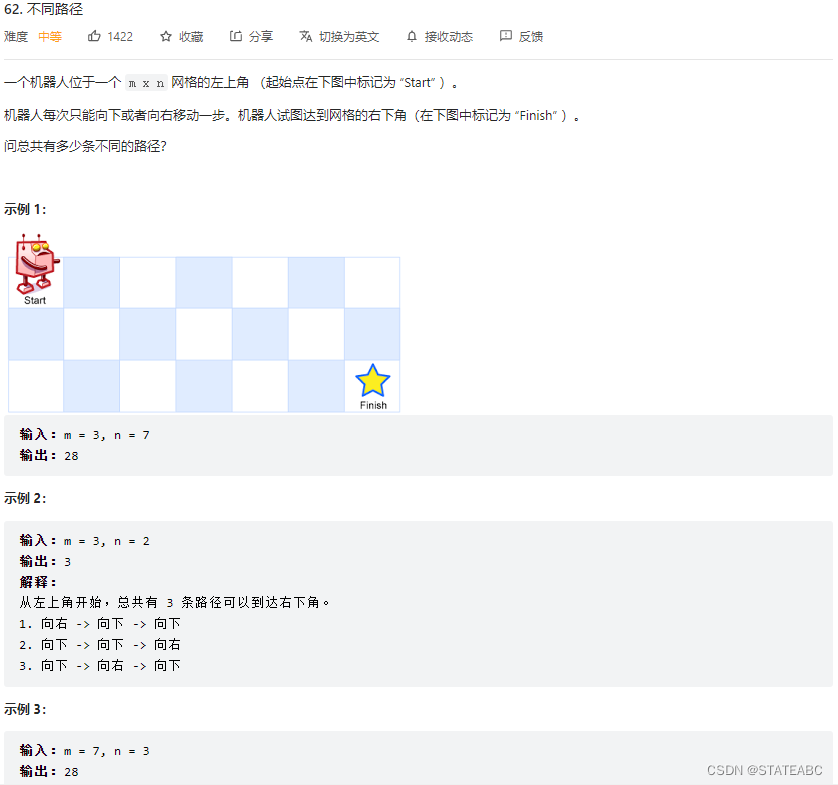Open the 反馈 feedback speech-bubble icon

505,36
